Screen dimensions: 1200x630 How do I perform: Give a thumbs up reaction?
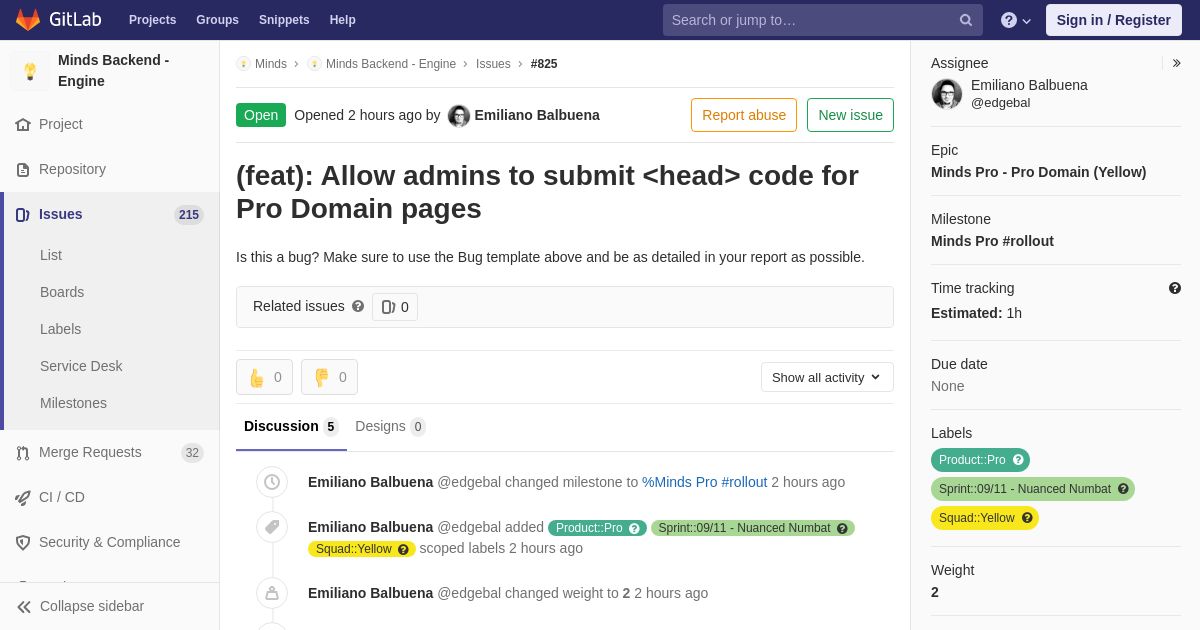(x=264, y=377)
